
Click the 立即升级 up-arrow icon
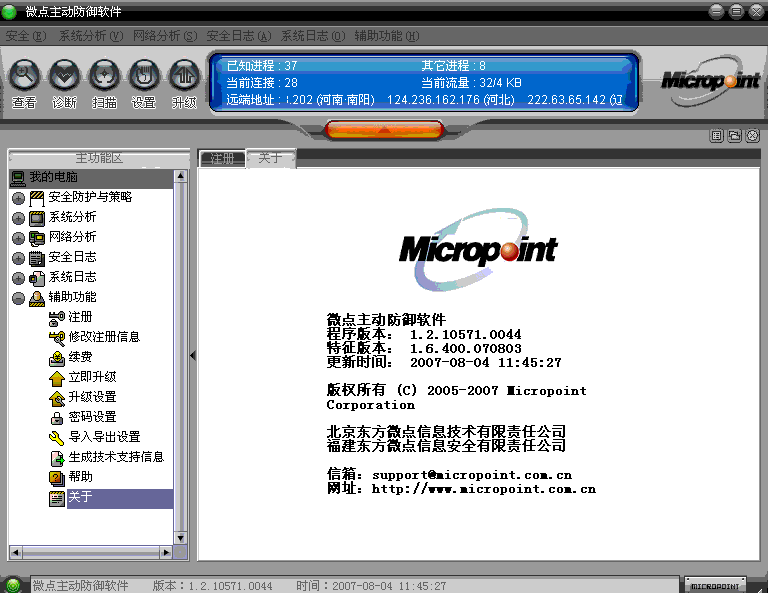click(57, 378)
